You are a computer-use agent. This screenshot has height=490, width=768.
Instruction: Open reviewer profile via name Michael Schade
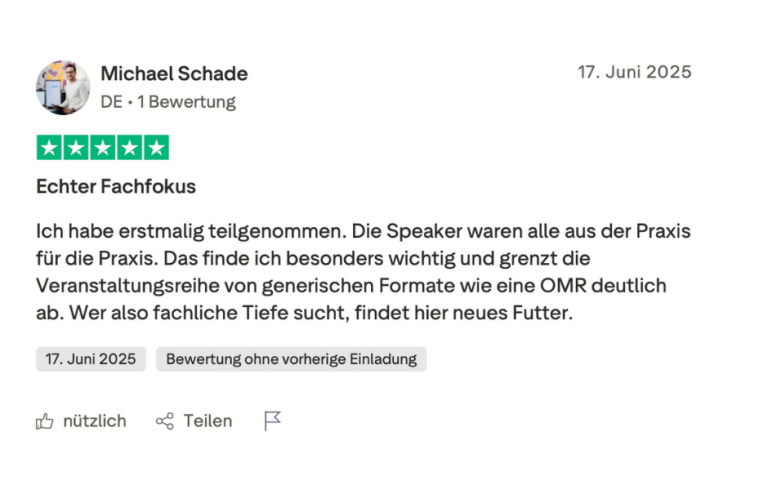[174, 74]
